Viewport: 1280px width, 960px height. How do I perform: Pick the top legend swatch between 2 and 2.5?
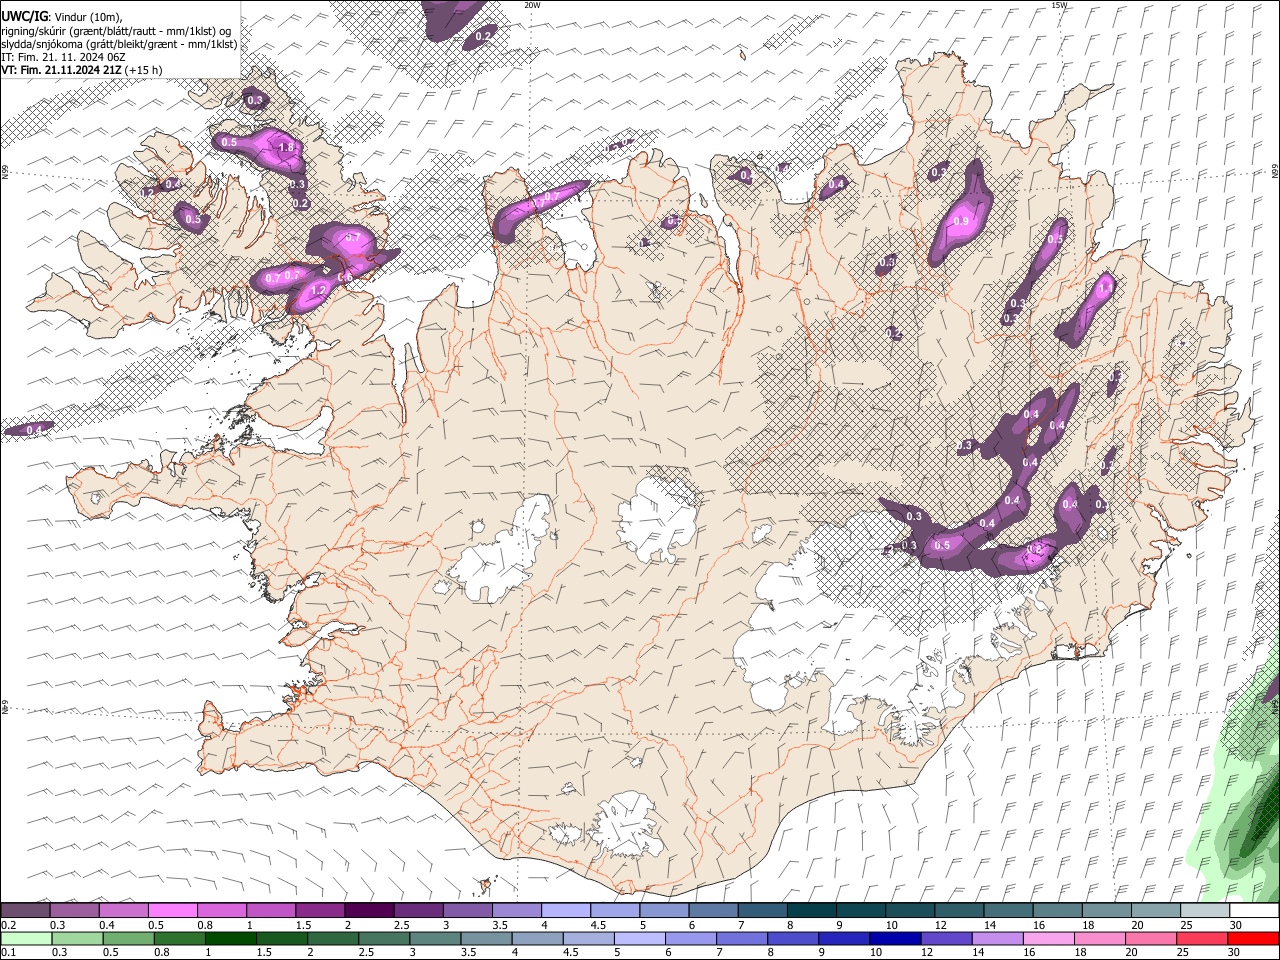click(x=369, y=911)
